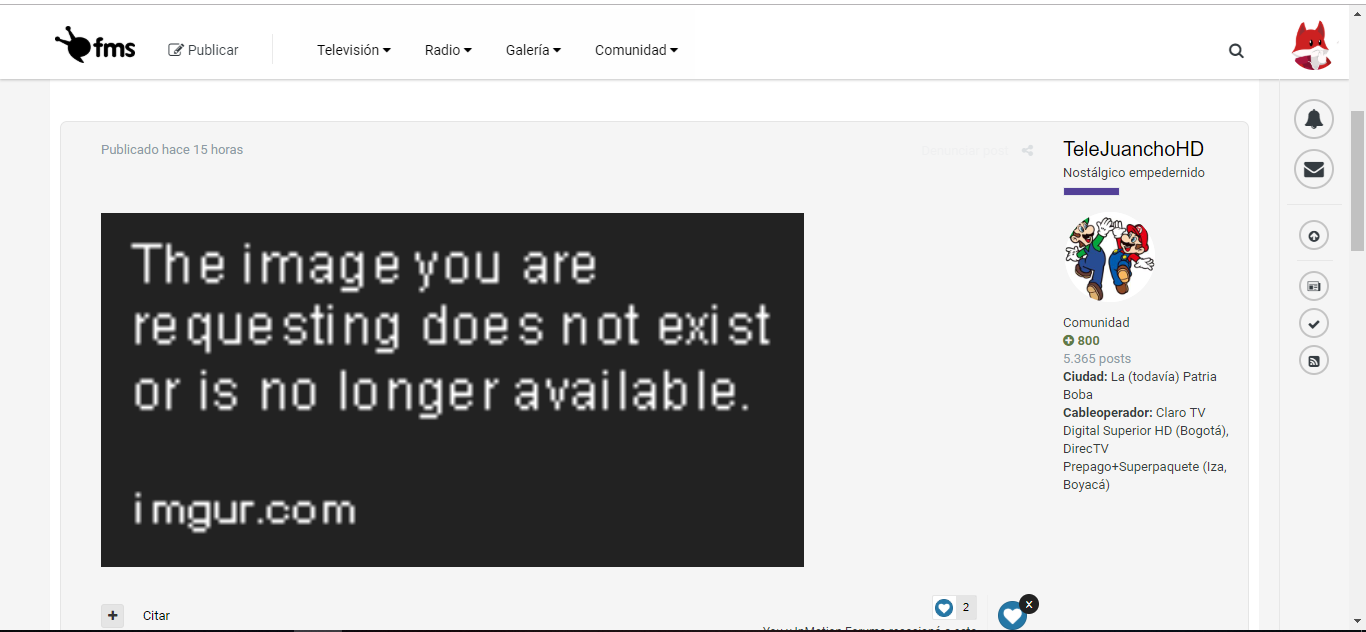Click the scroll-to-top arrow icon
Screen dimensions: 1366x632
1313,236
